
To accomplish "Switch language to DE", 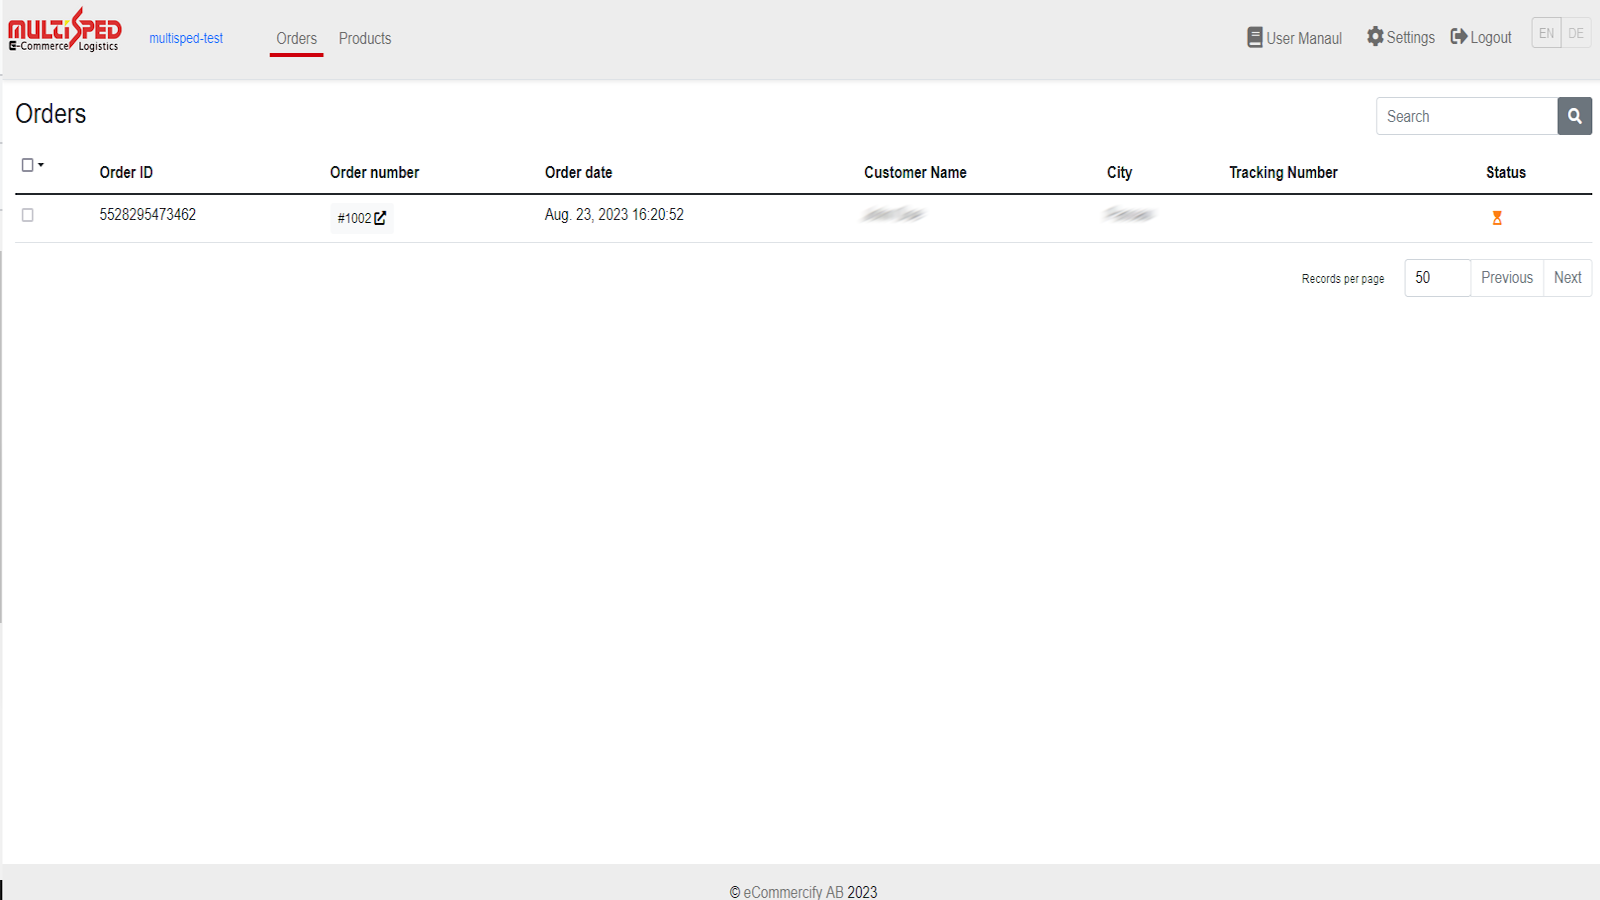I will pyautogui.click(x=1576, y=33).
